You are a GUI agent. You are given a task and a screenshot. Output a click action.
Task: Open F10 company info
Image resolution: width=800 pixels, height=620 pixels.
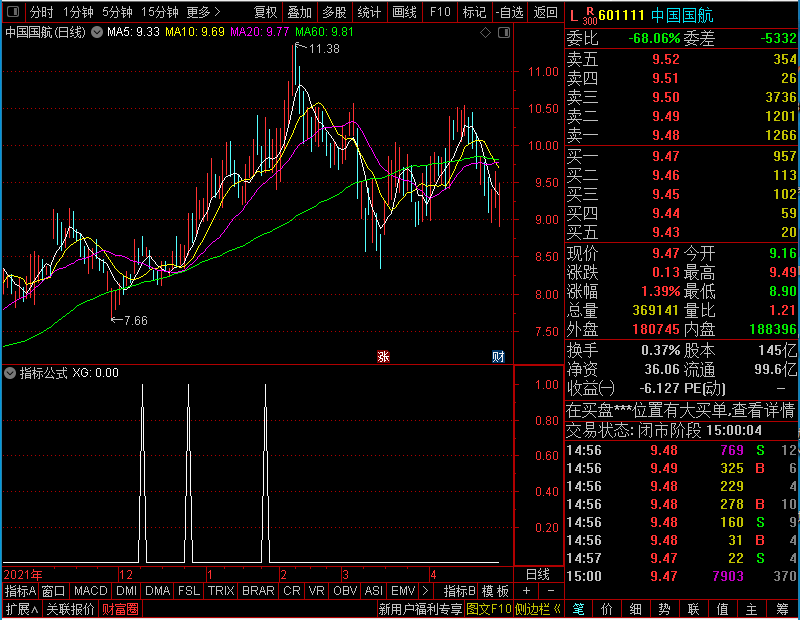pyautogui.click(x=440, y=12)
